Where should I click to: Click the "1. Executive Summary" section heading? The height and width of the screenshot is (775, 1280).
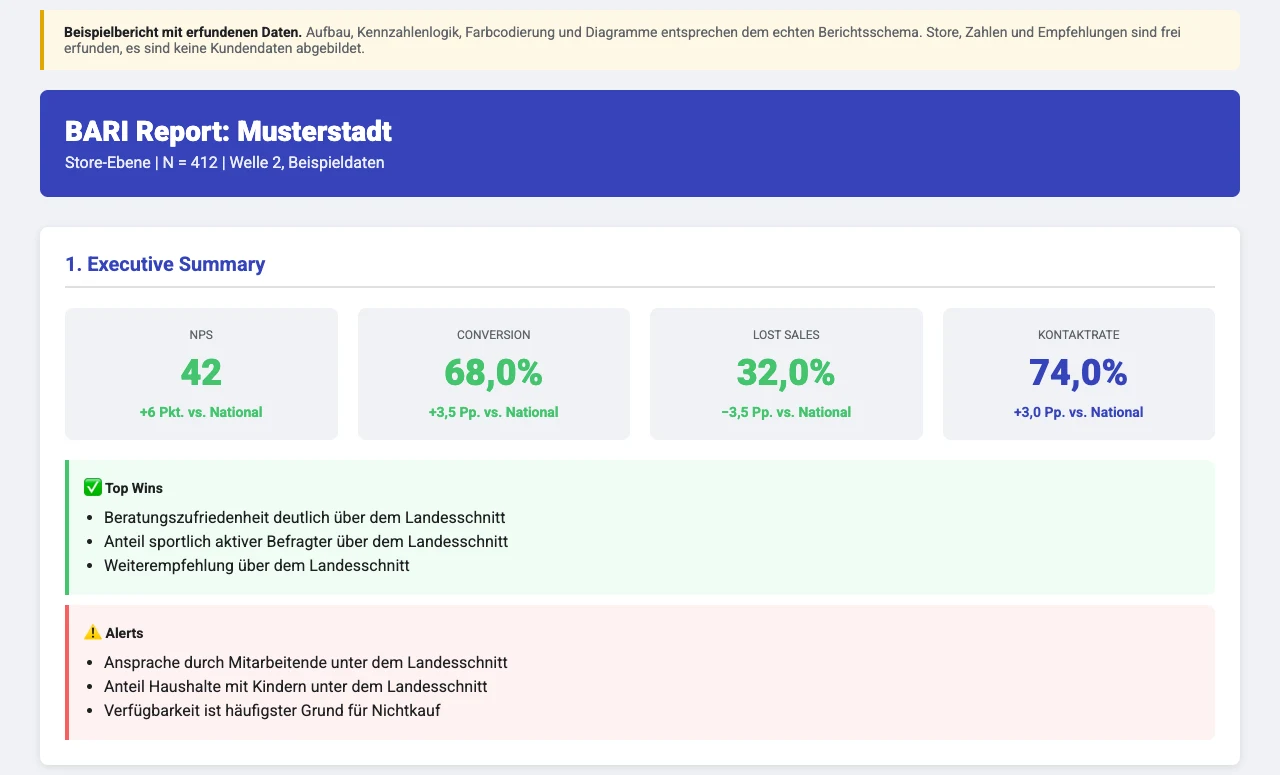point(165,265)
